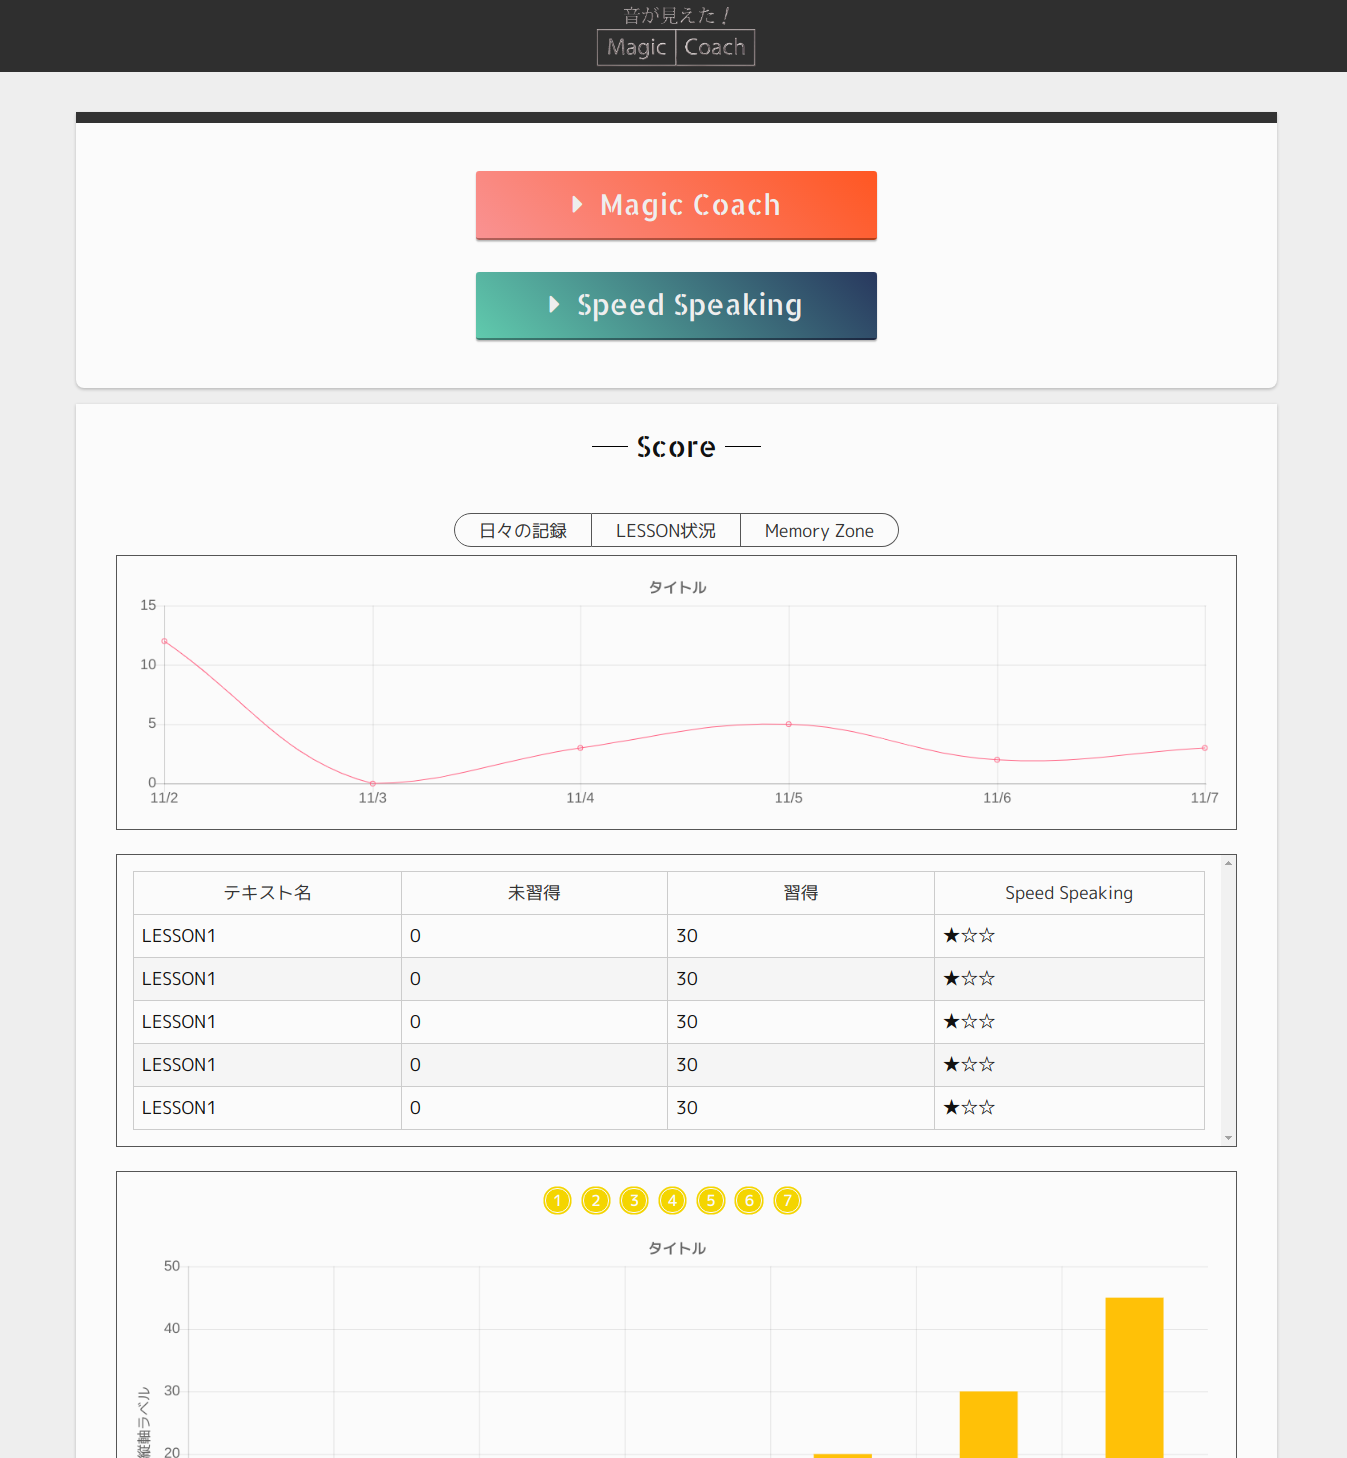1347x1458 pixels.
Task: Click the Magic Coach header logo
Action: (676, 47)
